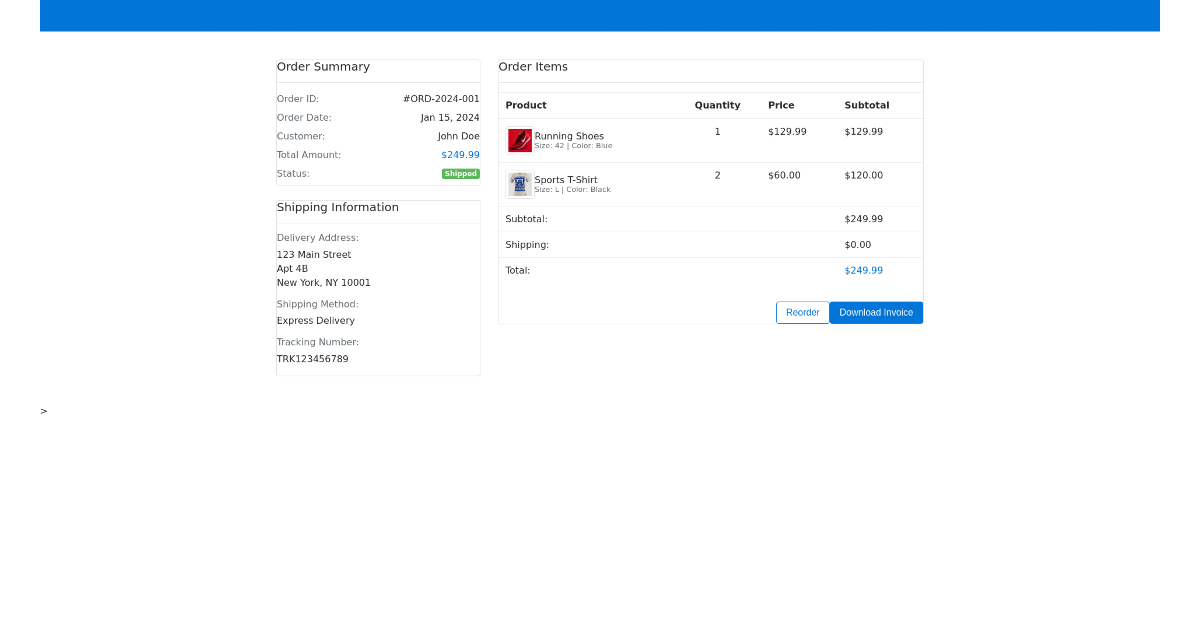The width and height of the screenshot is (1200, 630).
Task: Click the blue Total $249.99 in Order Items
Action: pos(863,270)
